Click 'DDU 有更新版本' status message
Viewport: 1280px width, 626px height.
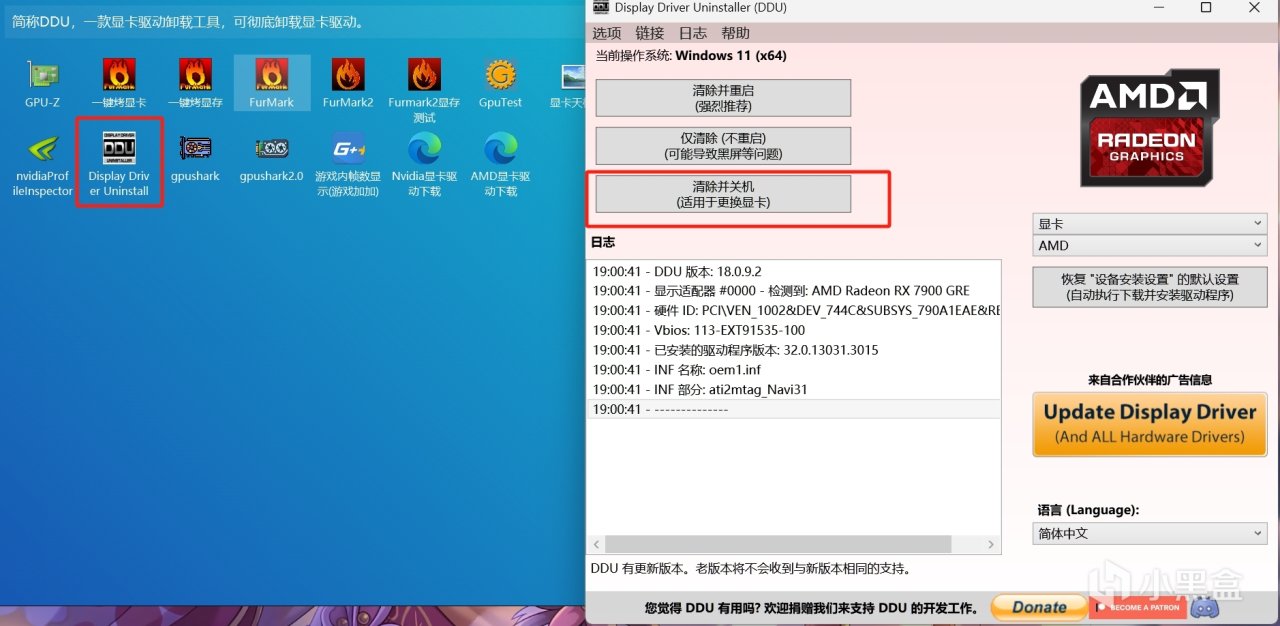coord(751,569)
